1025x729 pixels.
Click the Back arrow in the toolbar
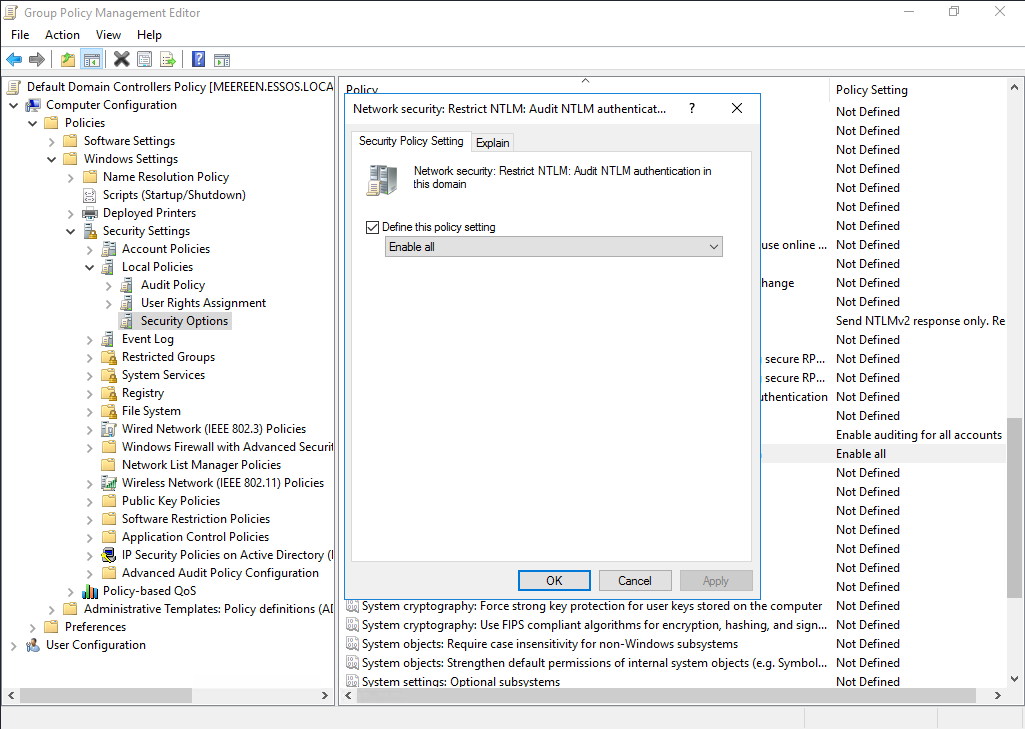[14, 60]
